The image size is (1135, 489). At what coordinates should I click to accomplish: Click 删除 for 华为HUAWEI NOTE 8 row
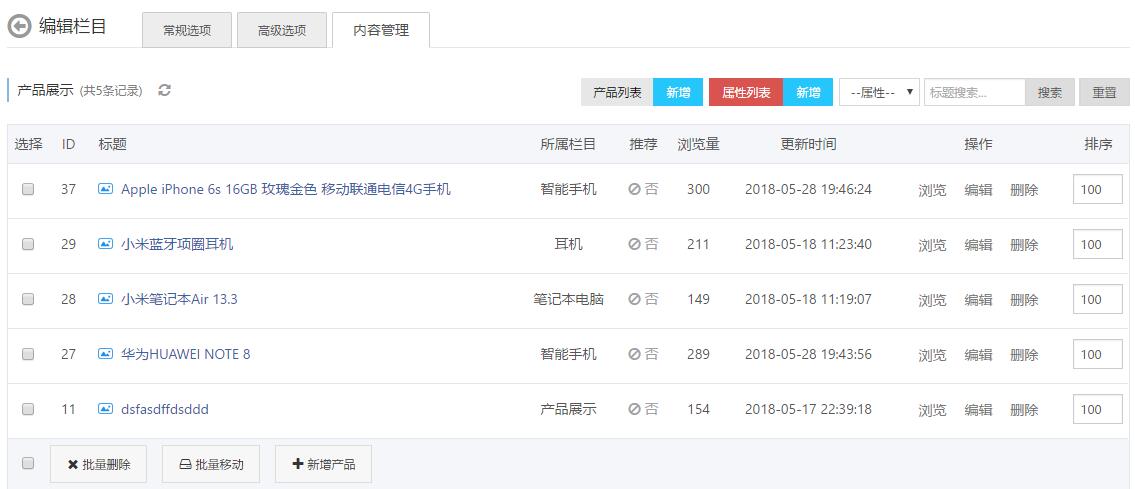click(1024, 355)
